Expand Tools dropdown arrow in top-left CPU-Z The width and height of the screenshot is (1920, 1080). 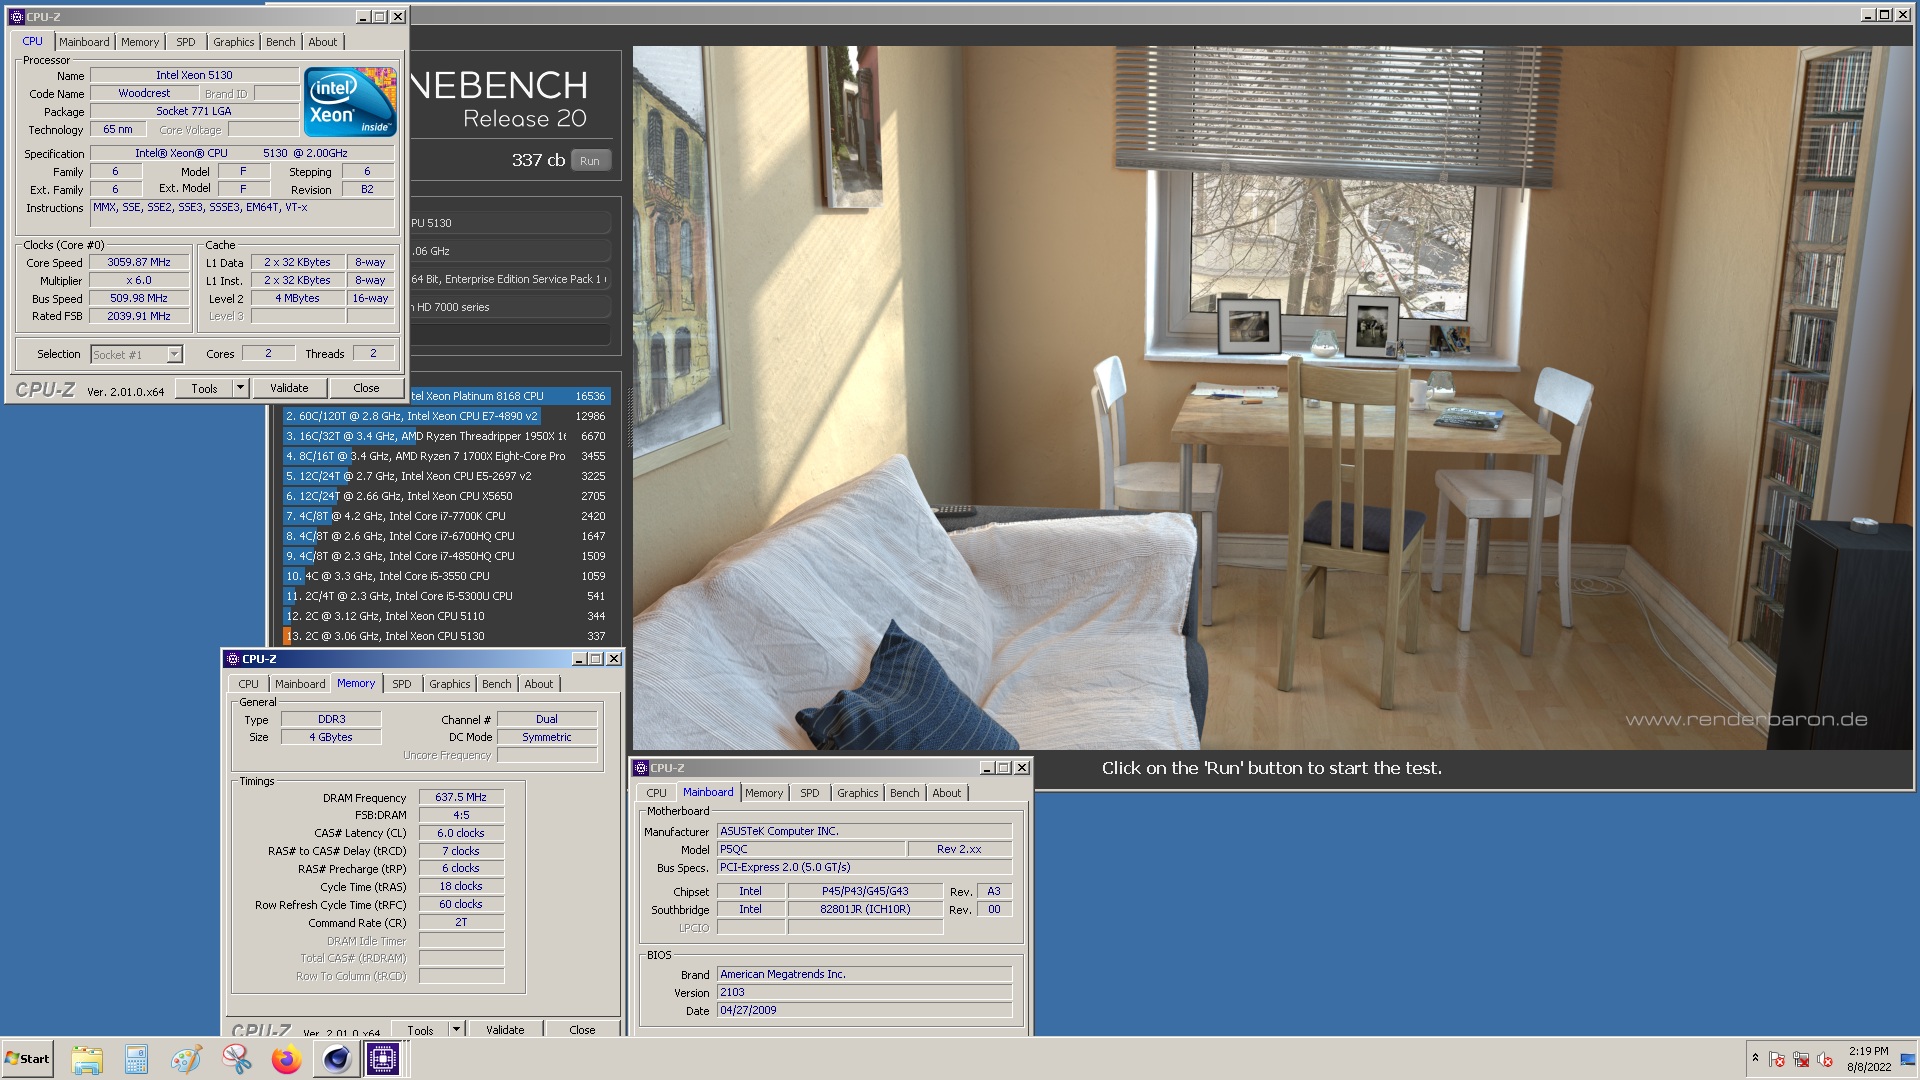pyautogui.click(x=240, y=388)
